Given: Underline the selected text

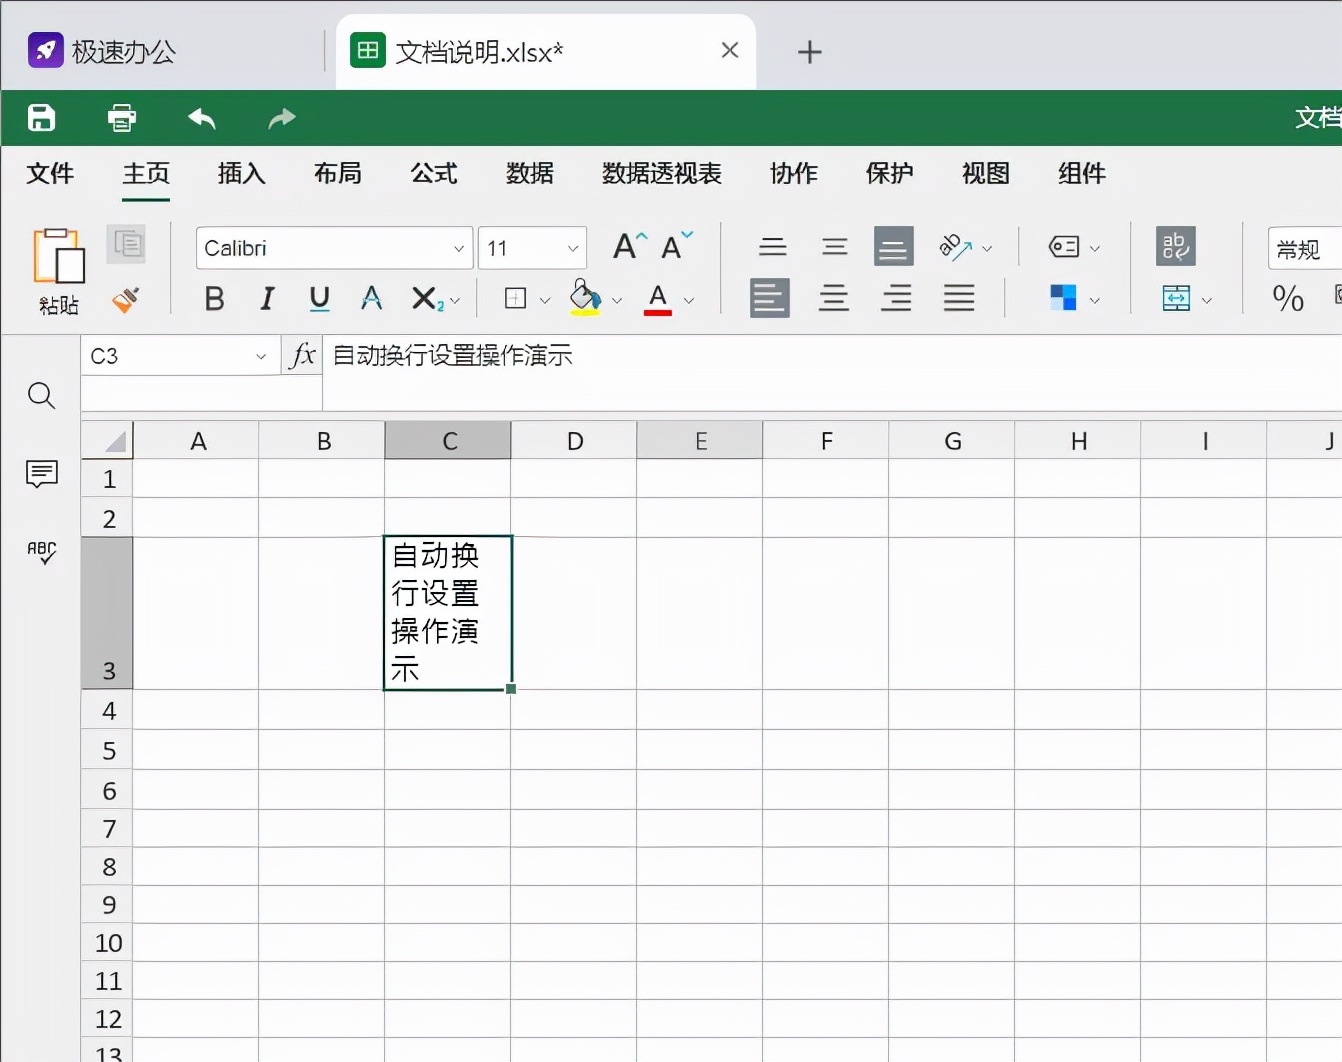Looking at the screenshot, I should (x=319, y=298).
